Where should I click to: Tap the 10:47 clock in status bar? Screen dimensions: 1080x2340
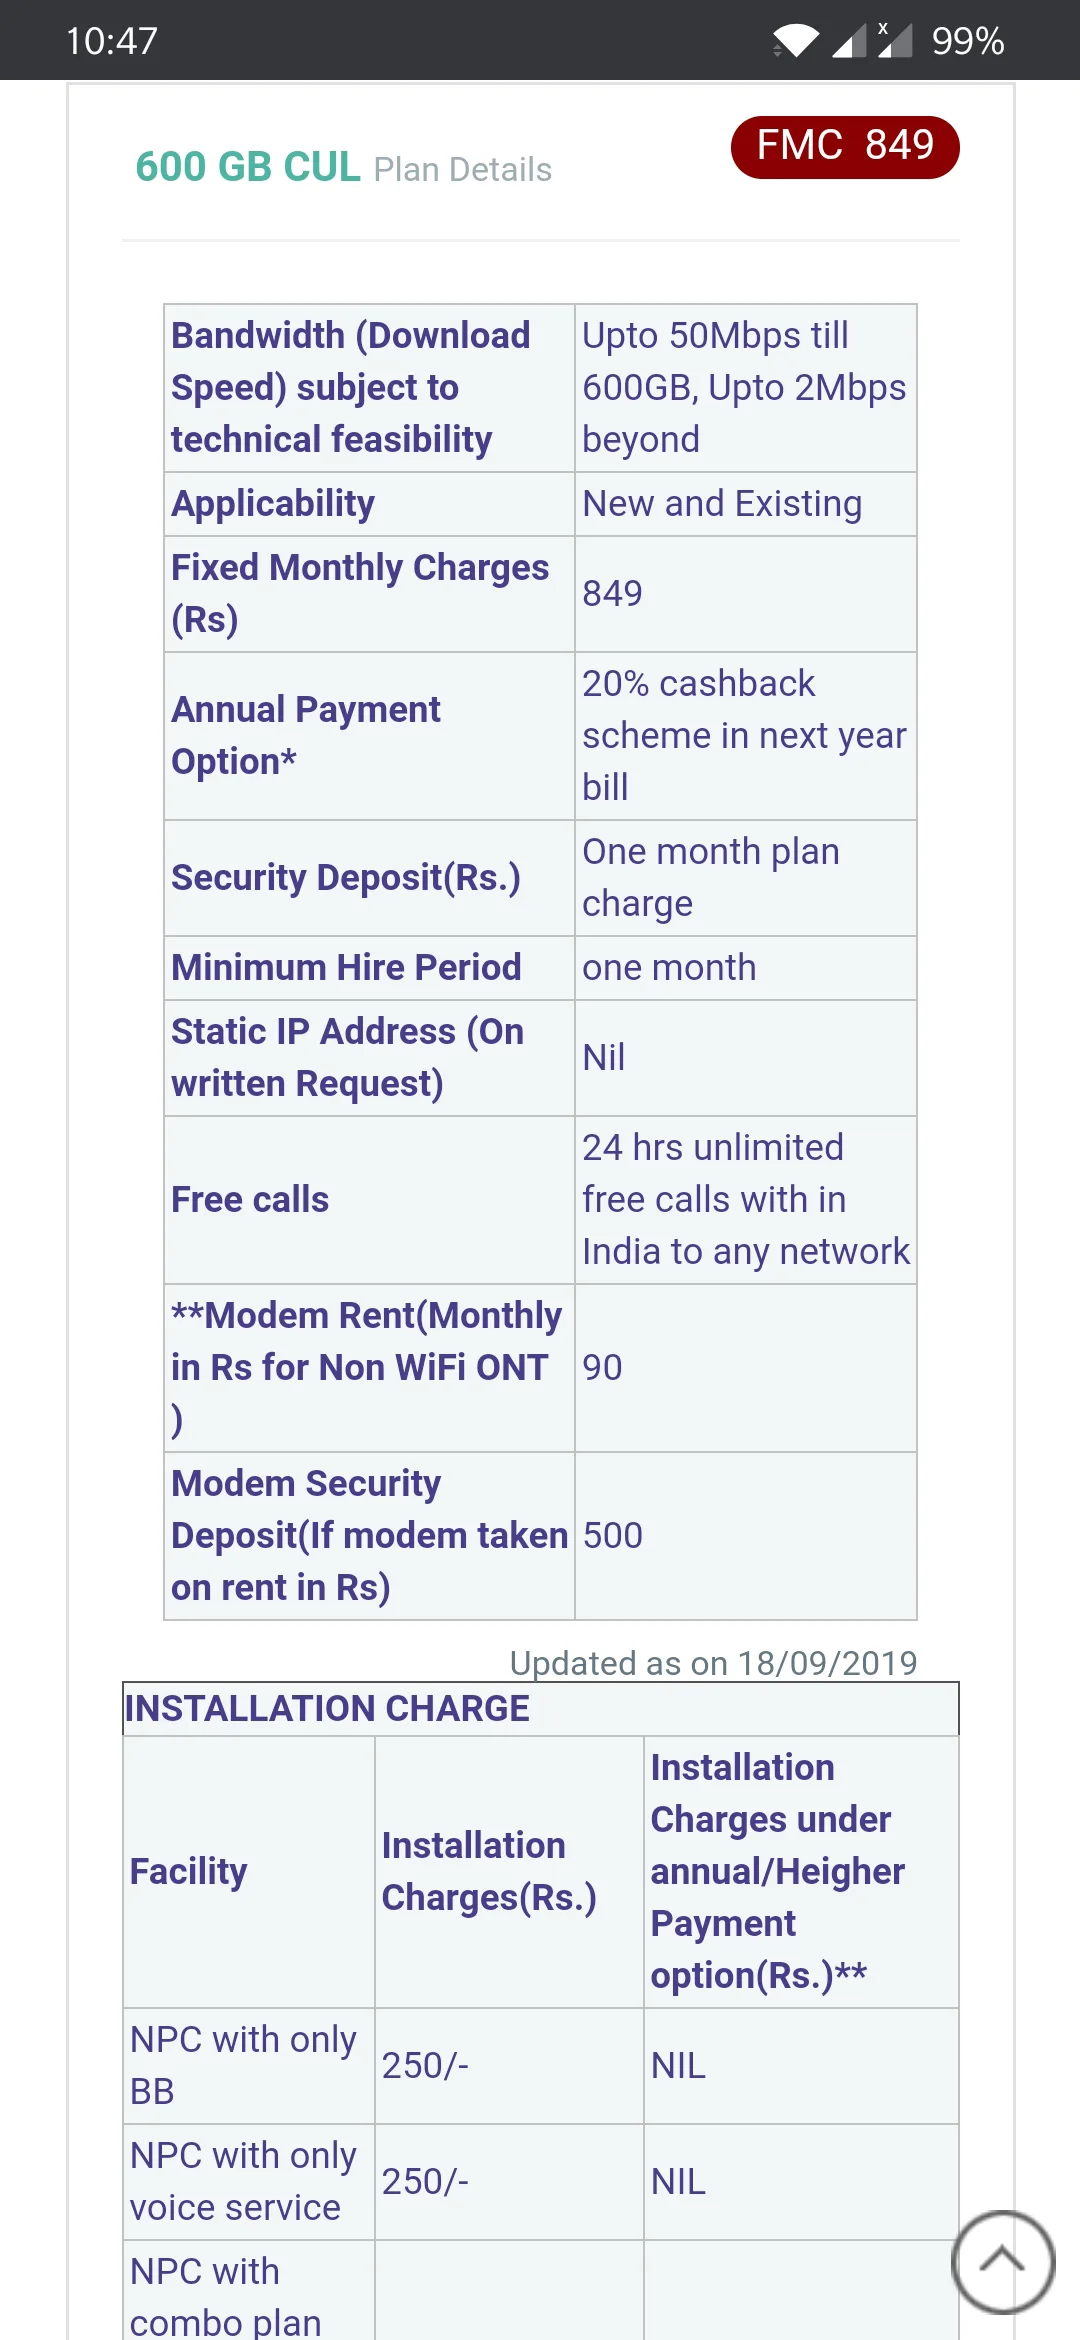(112, 41)
